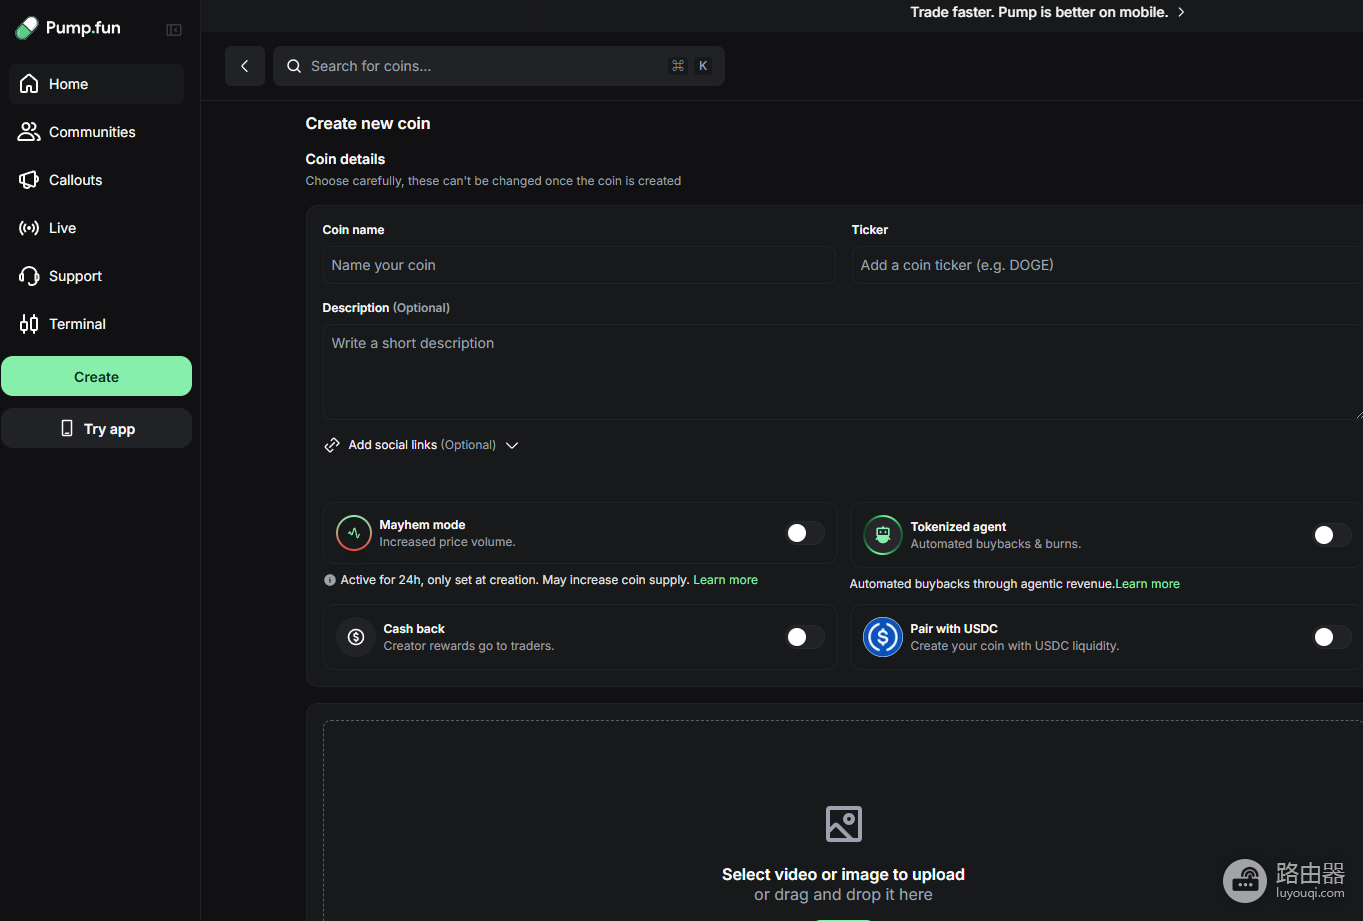Open Support from sidebar
Screen dimensions: 1363x921
[97, 276]
